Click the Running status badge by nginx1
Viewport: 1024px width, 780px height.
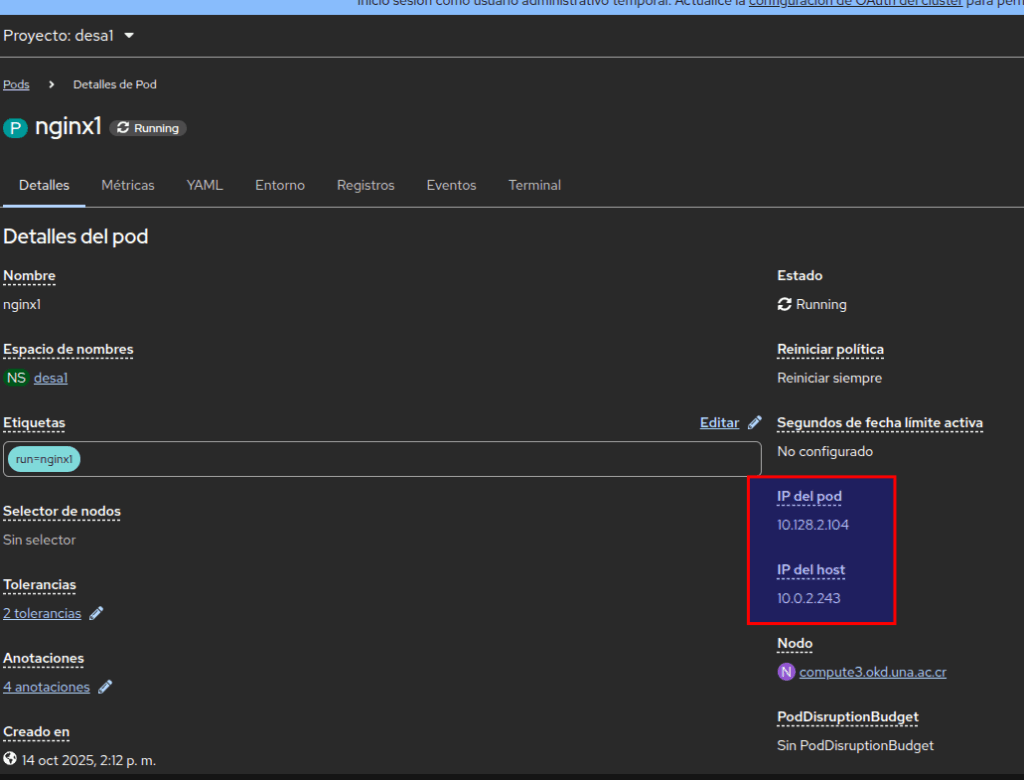pyautogui.click(x=148, y=128)
